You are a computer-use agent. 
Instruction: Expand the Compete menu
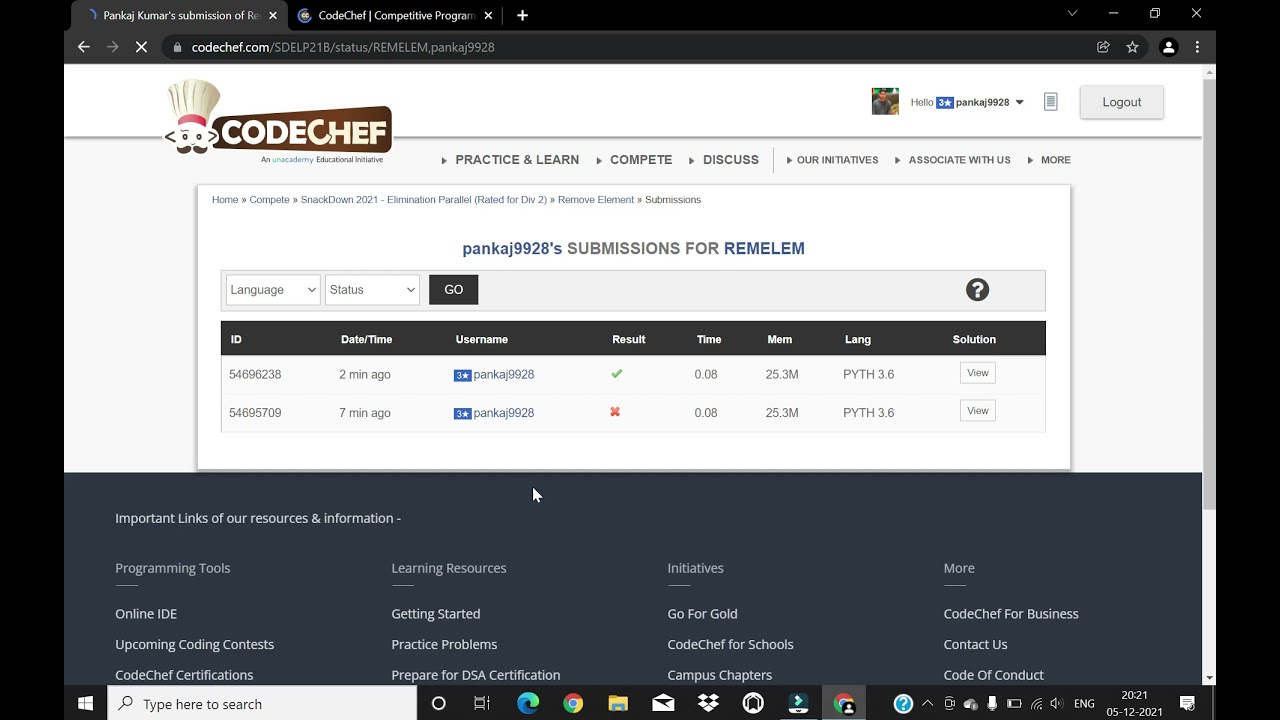[x=641, y=160]
